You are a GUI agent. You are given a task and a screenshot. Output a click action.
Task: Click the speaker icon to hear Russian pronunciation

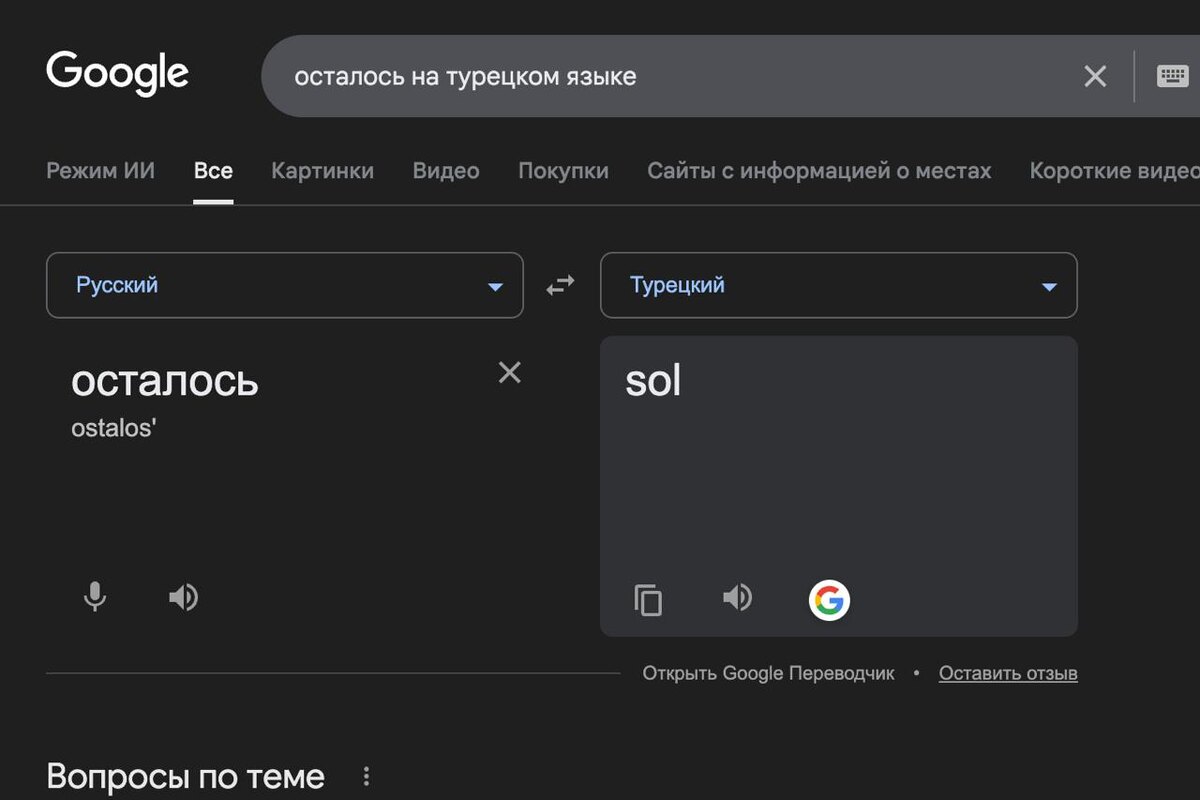pyautogui.click(x=184, y=597)
